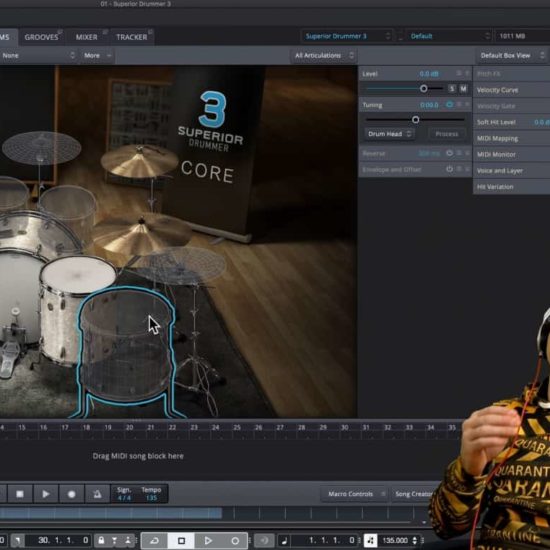
Task: Toggle Envelope and Offset power button
Action: tap(449, 169)
